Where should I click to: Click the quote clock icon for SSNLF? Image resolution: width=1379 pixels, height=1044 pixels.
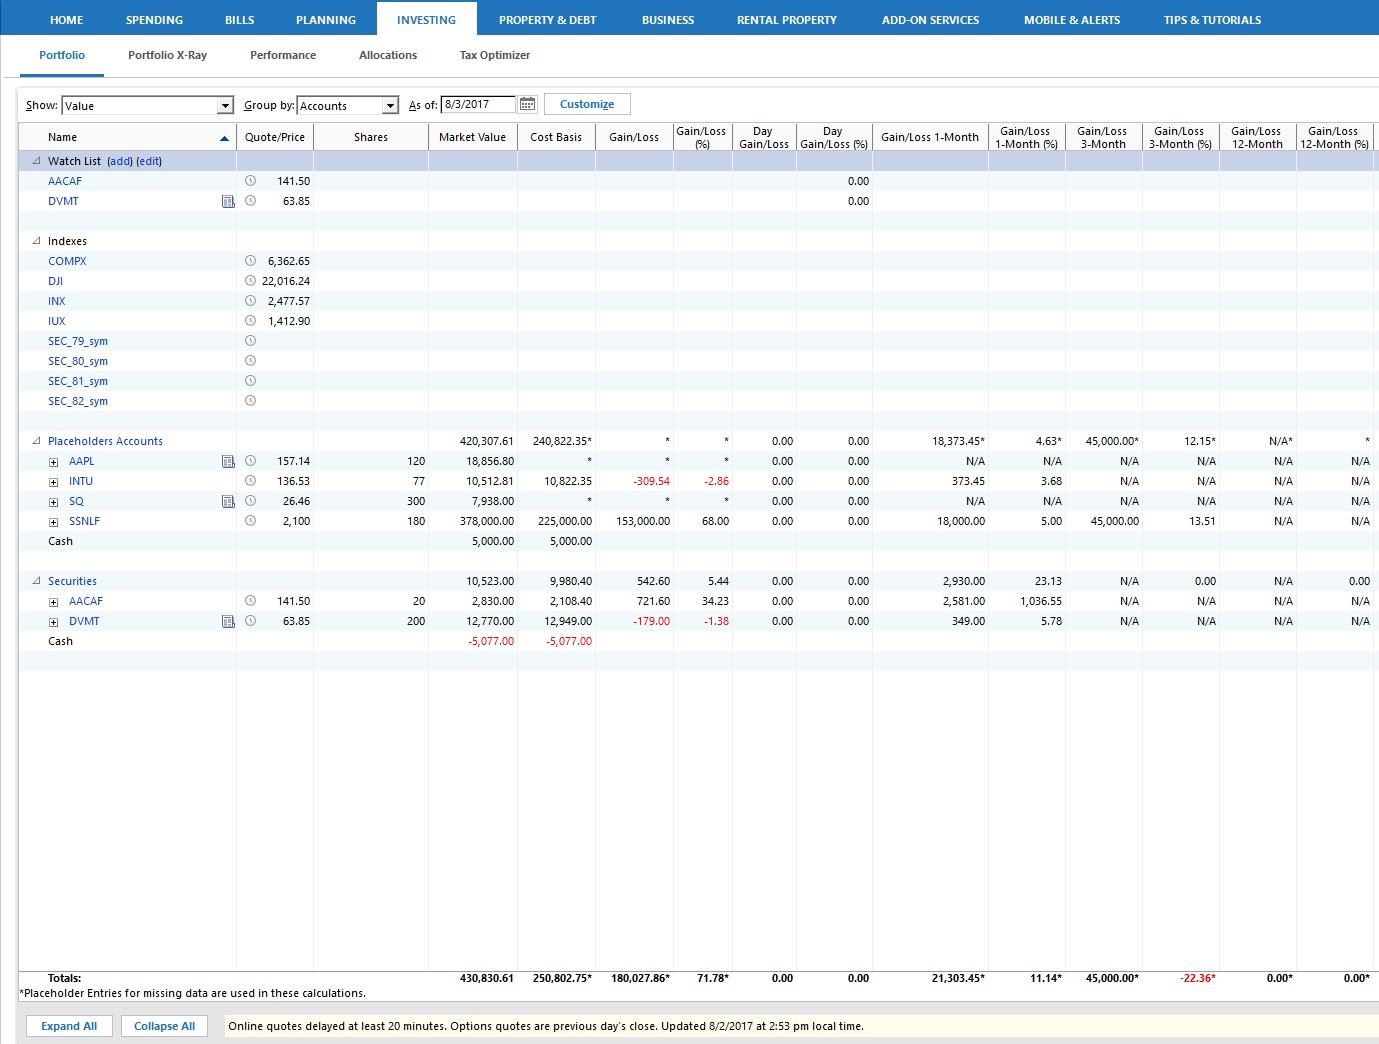pyautogui.click(x=250, y=521)
